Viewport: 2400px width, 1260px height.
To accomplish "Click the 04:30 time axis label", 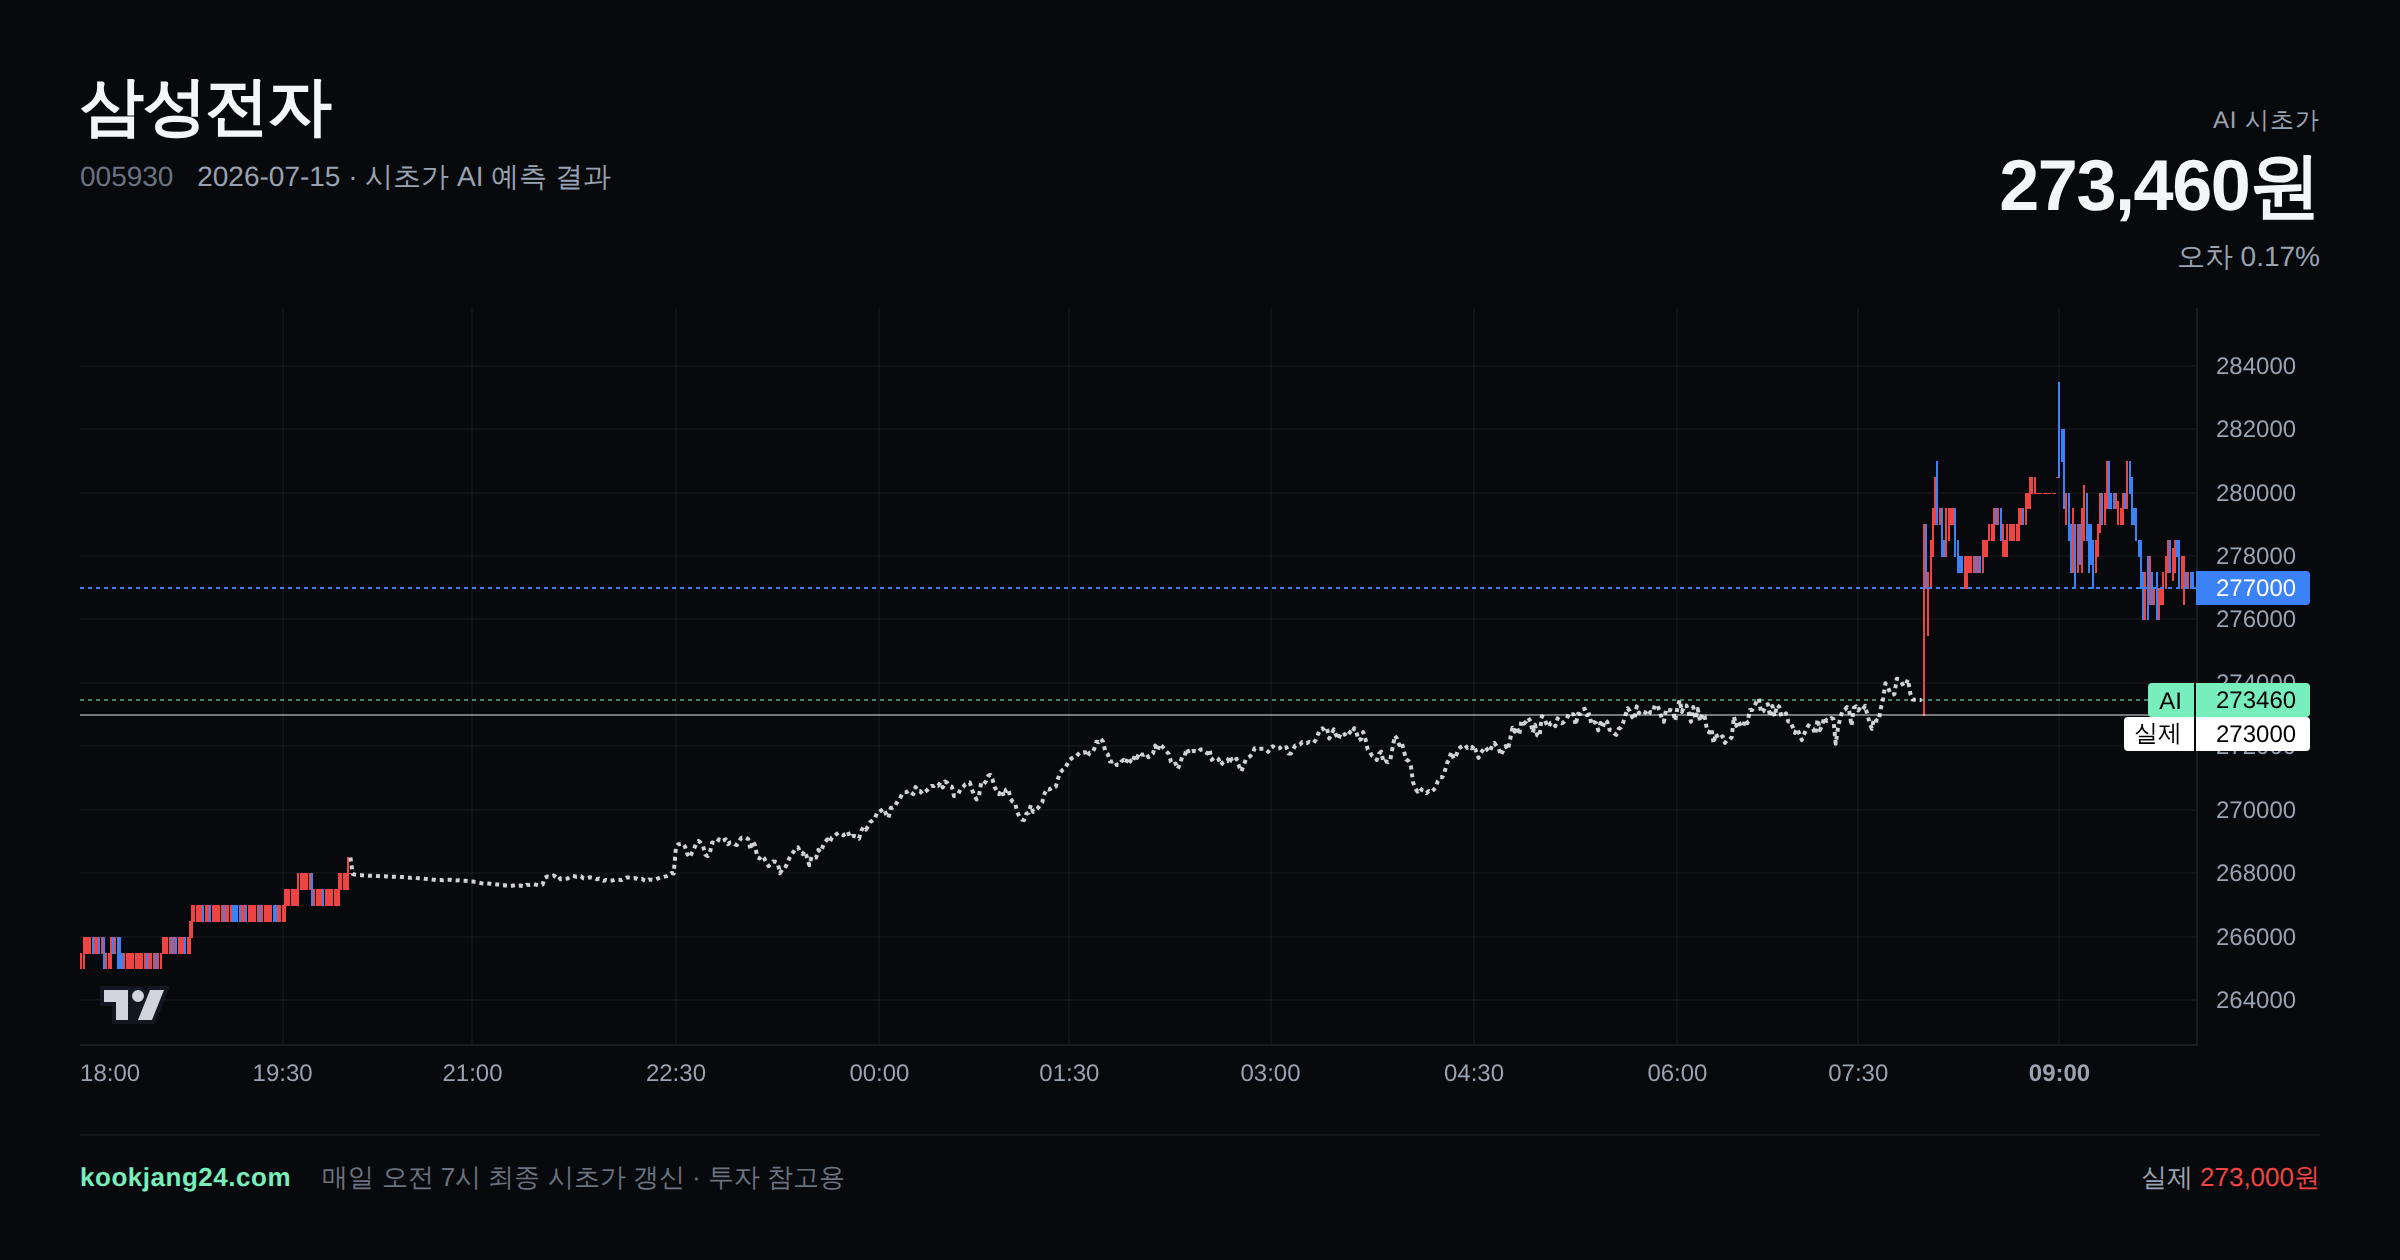I will [x=1474, y=1073].
